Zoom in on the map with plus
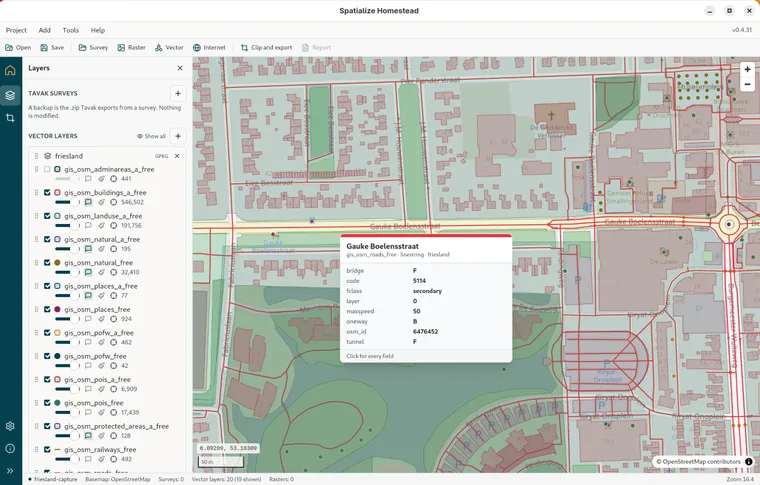Viewport: 760px width, 485px height. coord(747,69)
